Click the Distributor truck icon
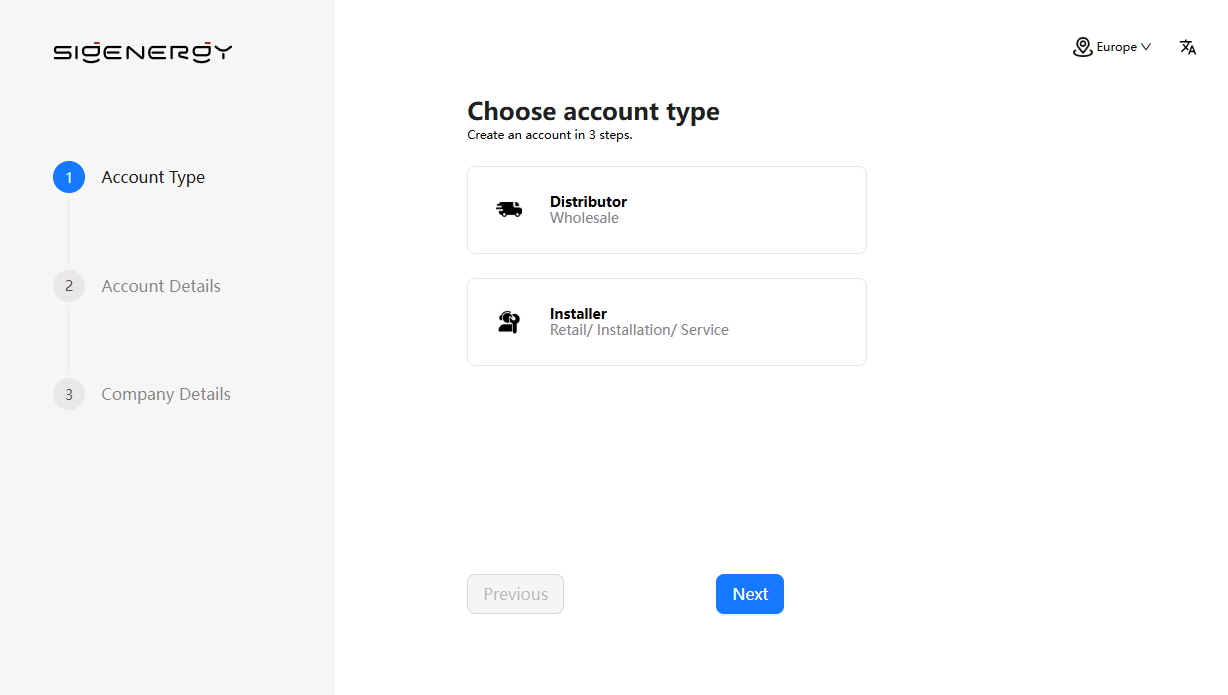Viewport: 1228px width, 695px height. tap(509, 209)
